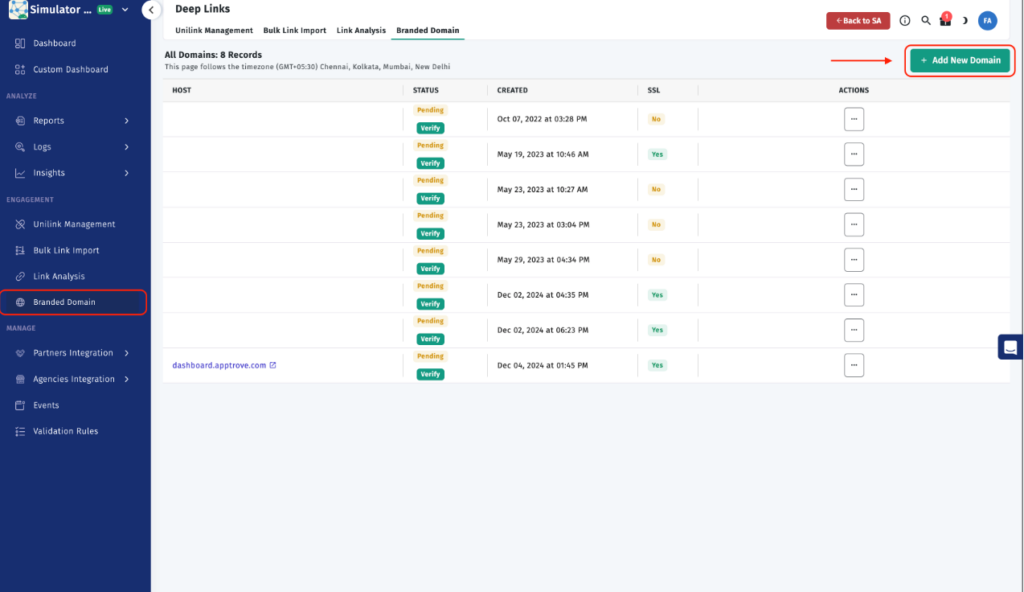Open the chat widget icon
The width and height of the screenshot is (1024, 592).
point(1010,347)
